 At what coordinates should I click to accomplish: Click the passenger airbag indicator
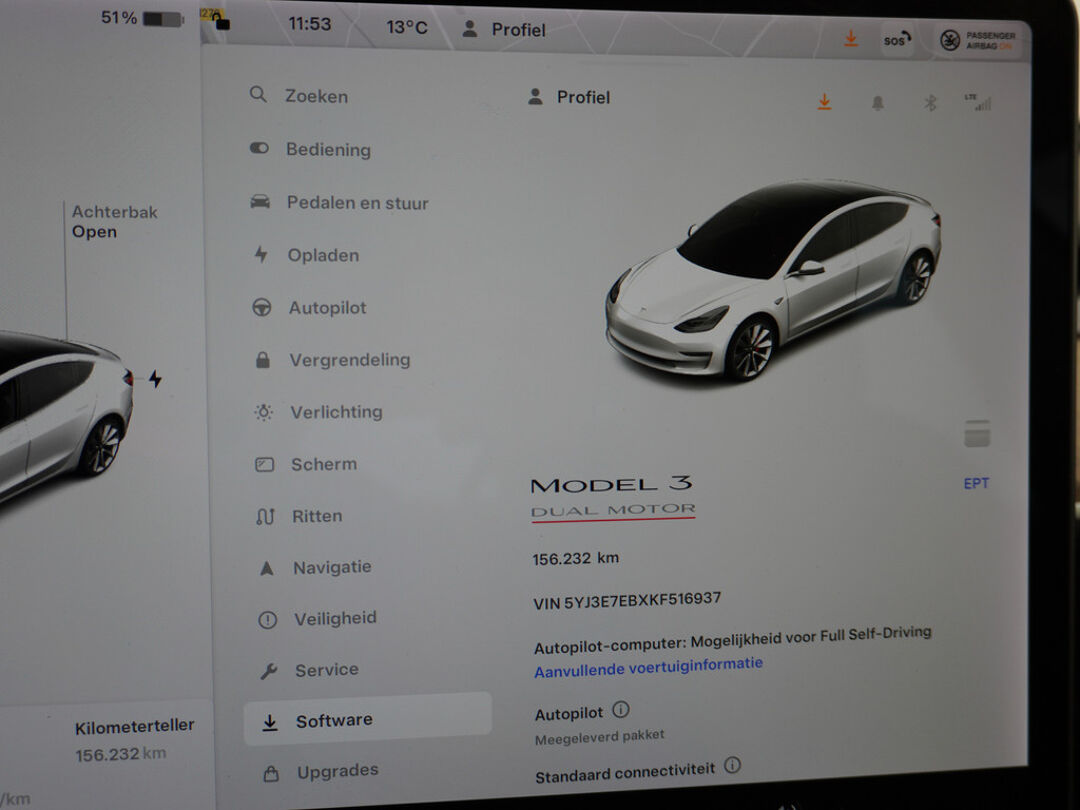tap(978, 41)
